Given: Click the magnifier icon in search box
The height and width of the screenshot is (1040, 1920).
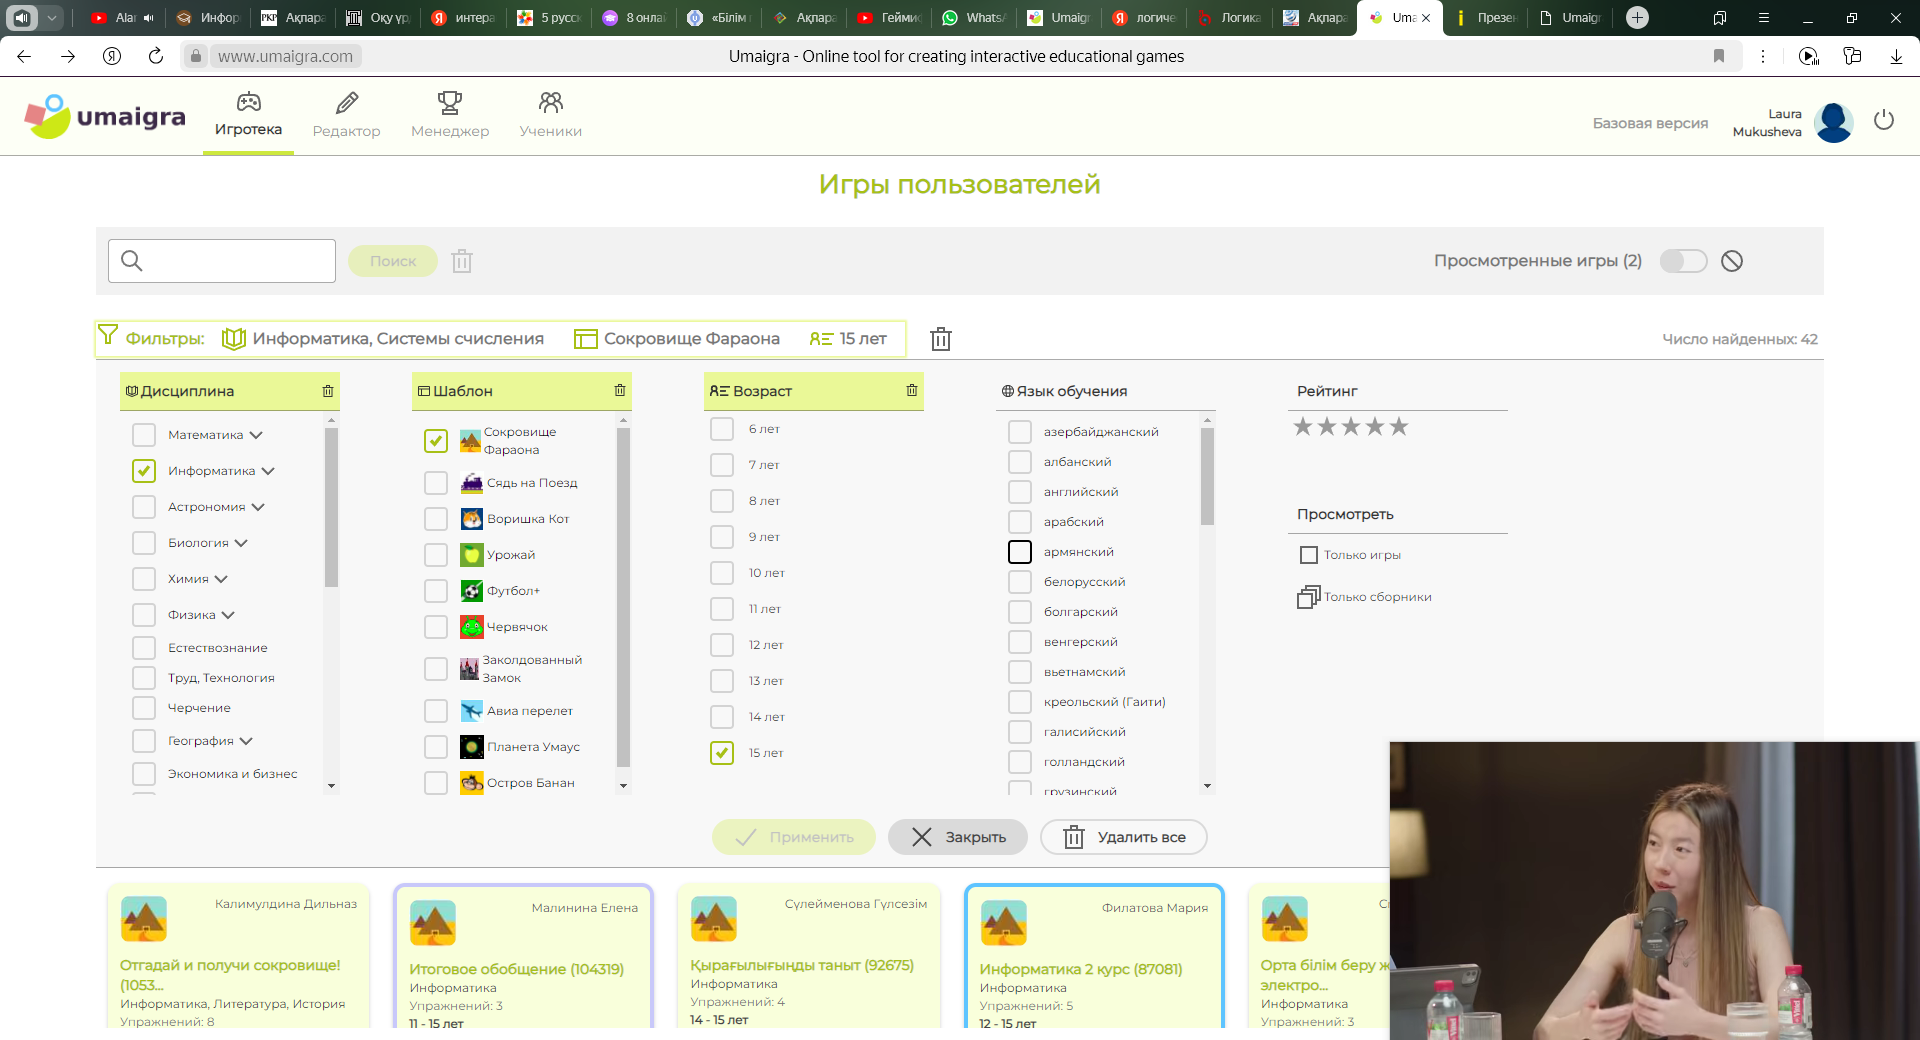Looking at the screenshot, I should click(x=131, y=261).
